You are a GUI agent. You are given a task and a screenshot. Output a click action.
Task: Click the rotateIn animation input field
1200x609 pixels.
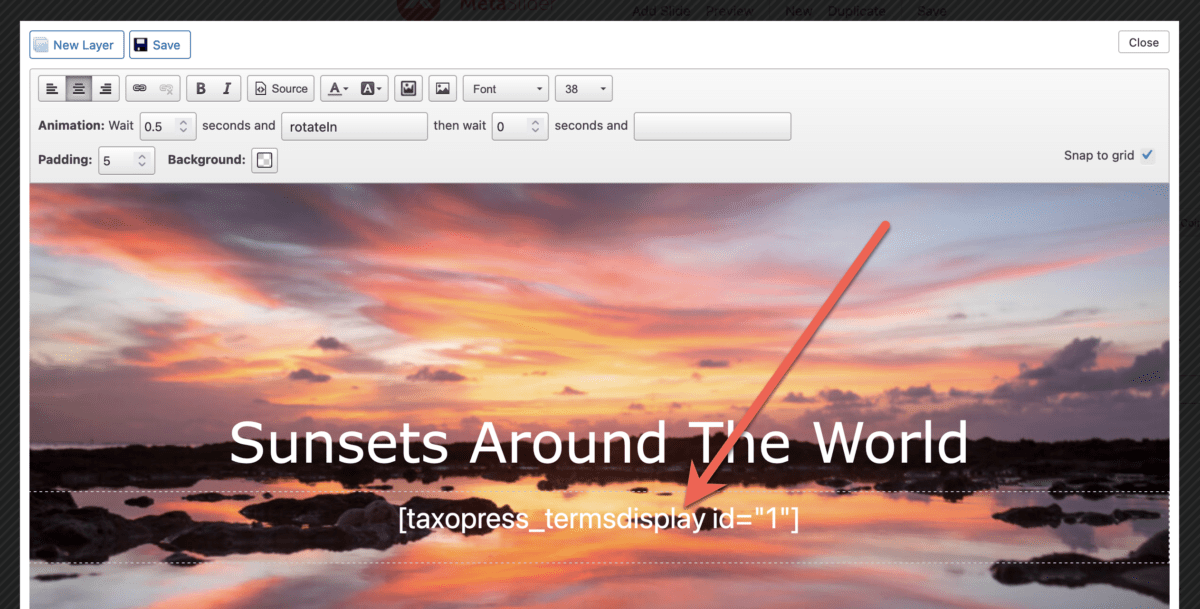[354, 126]
